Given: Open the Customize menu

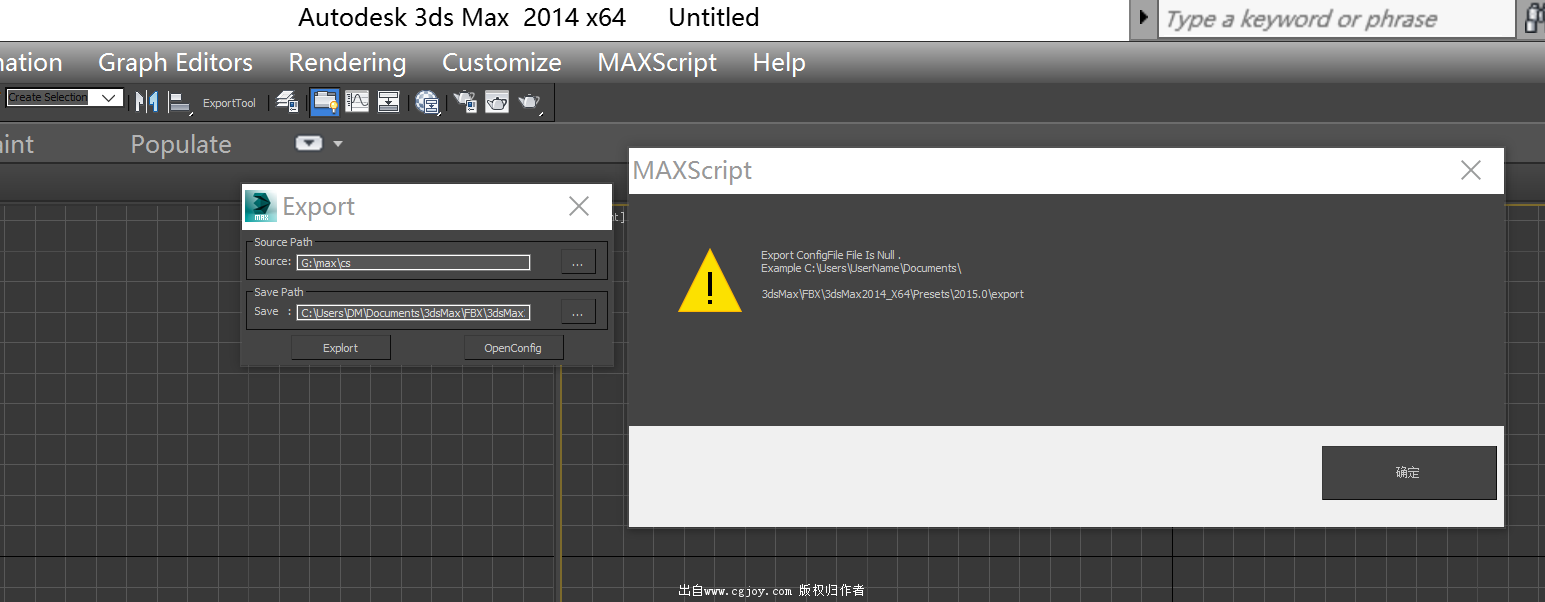Looking at the screenshot, I should click(x=502, y=62).
